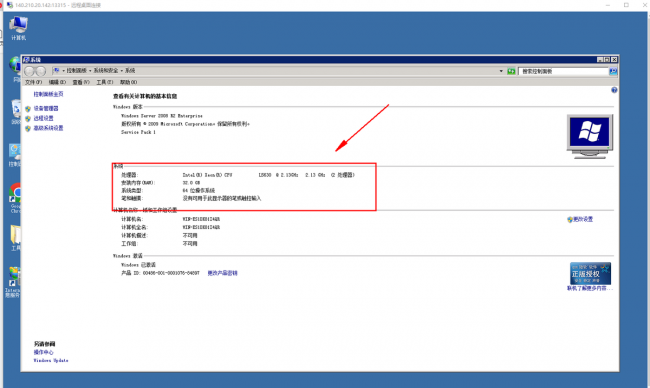The image size is (650, 388).
Task: Click the shield icon beside Device Manager
Action: point(28,109)
